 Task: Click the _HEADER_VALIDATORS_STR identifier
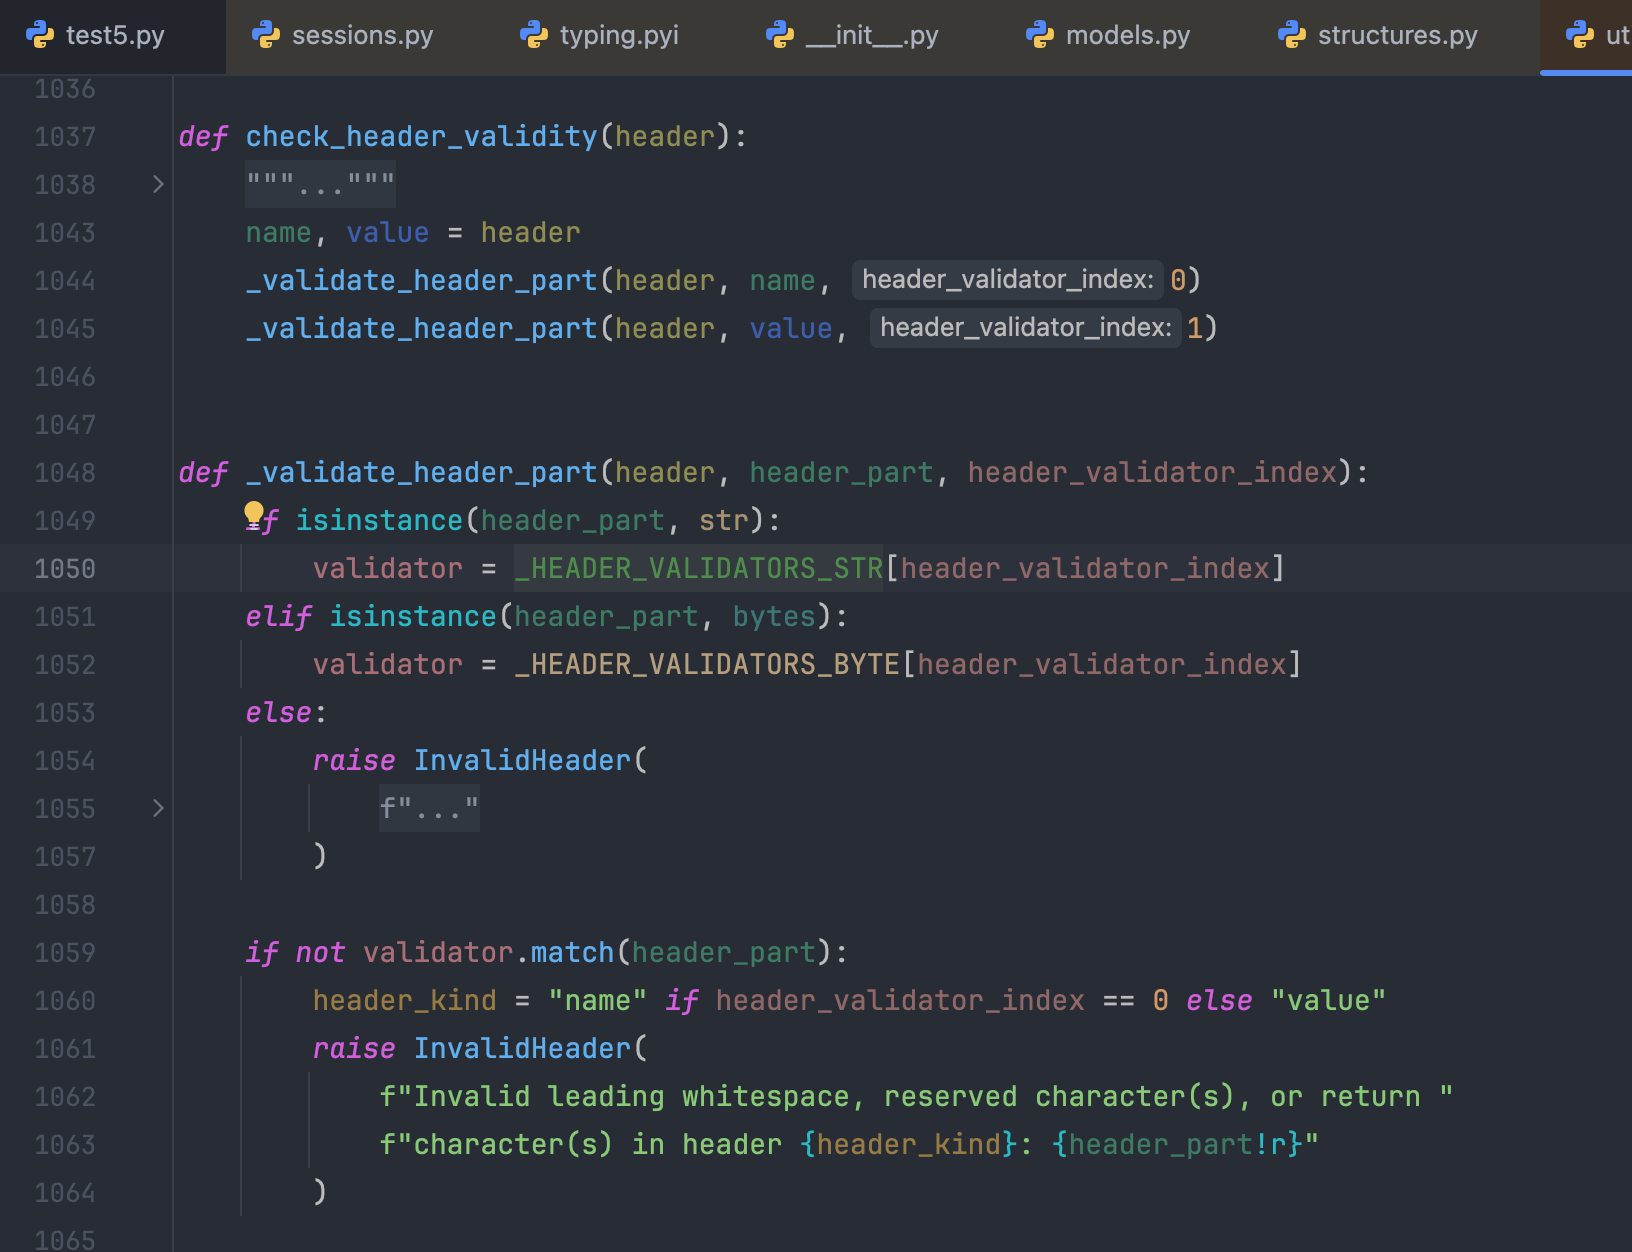coord(698,569)
